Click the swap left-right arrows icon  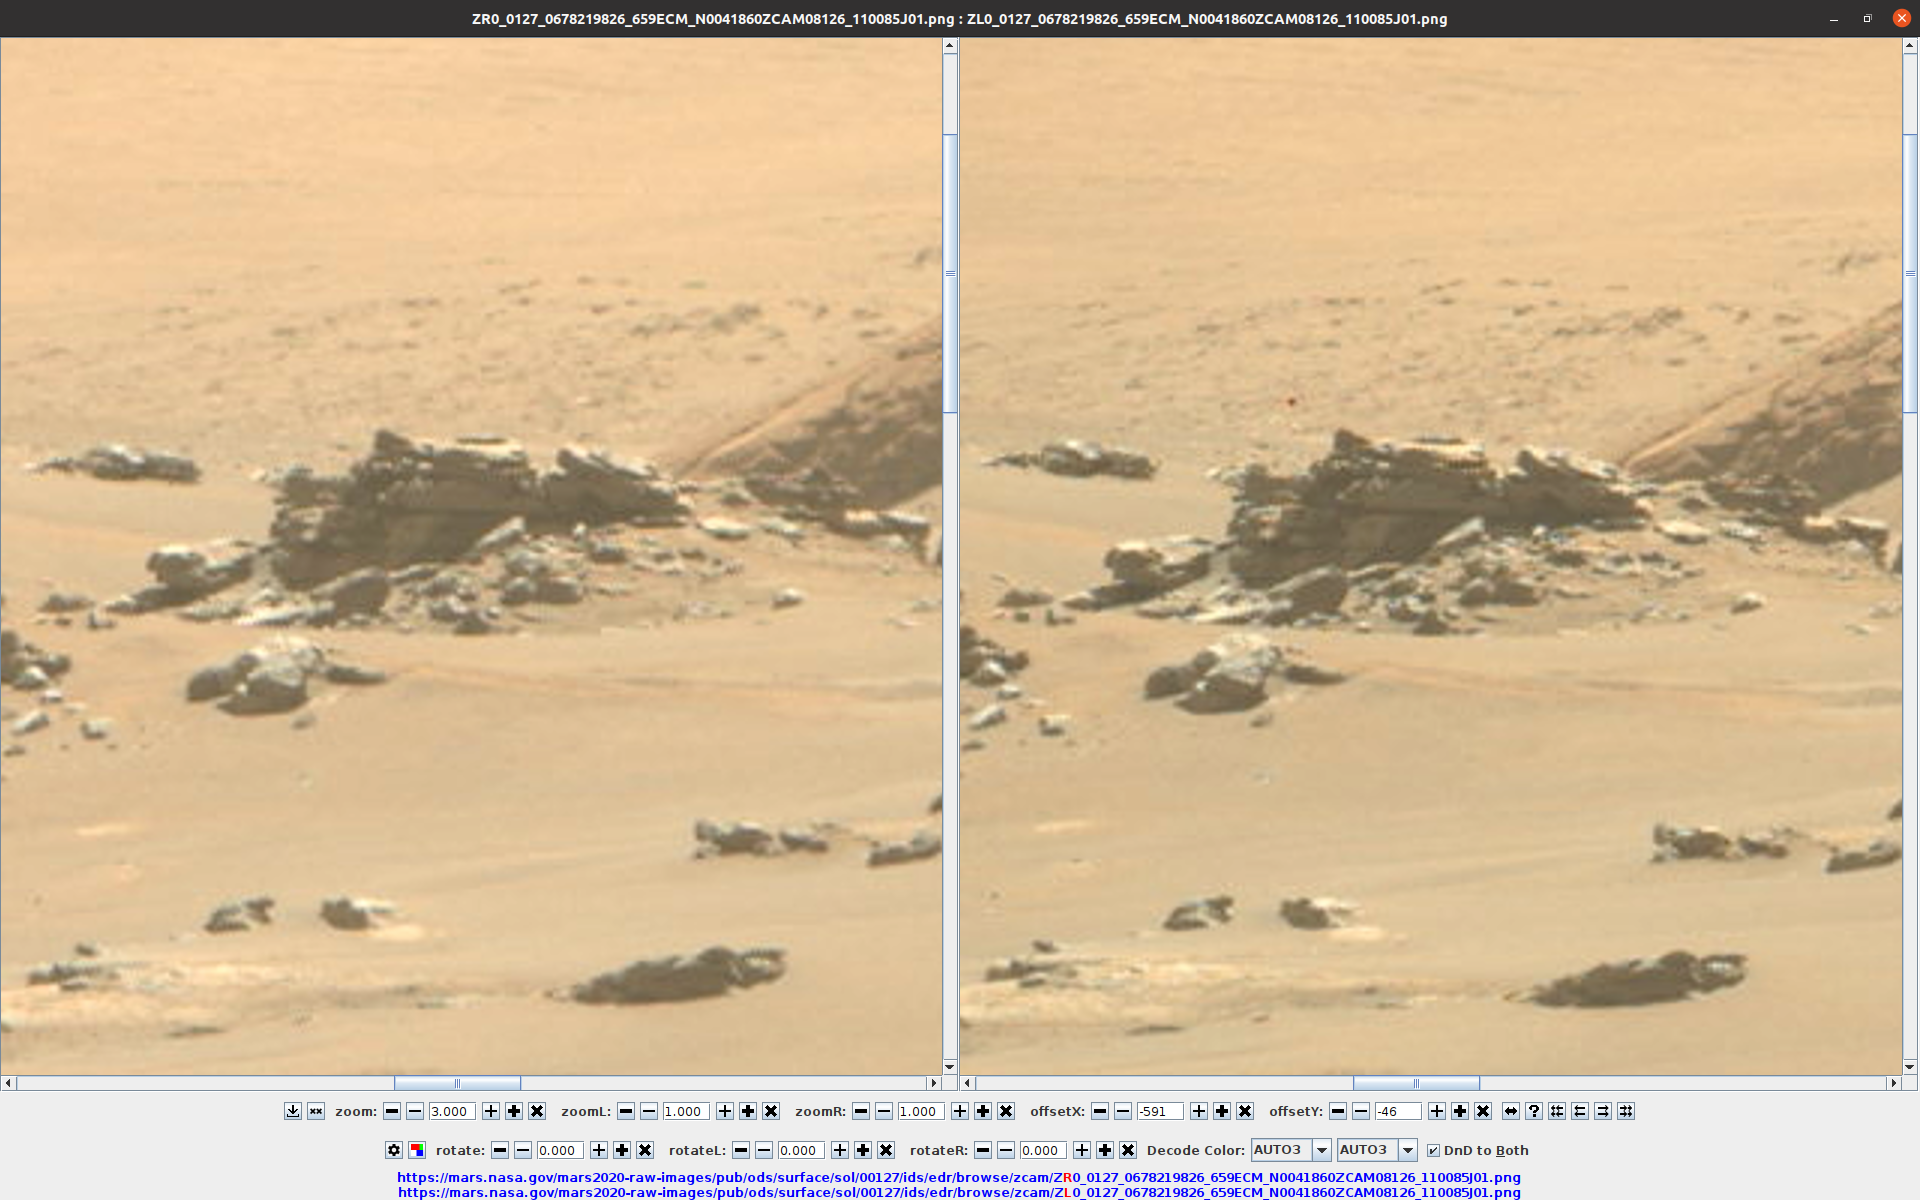click(1511, 1111)
